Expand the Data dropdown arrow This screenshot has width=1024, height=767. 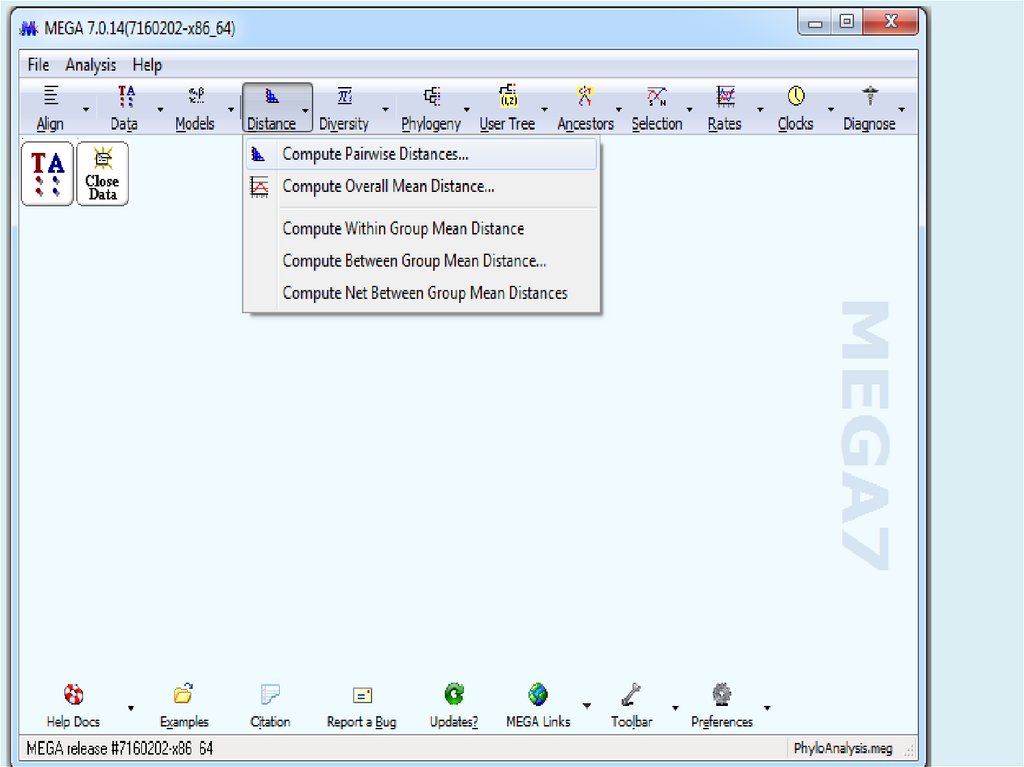coord(160,109)
